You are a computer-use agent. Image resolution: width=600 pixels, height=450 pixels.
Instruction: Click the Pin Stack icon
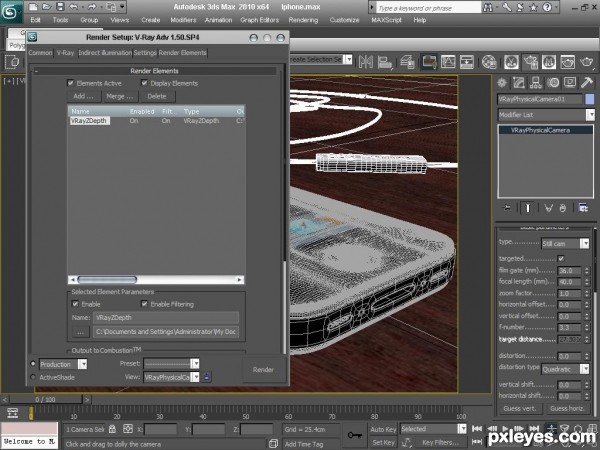(x=507, y=208)
